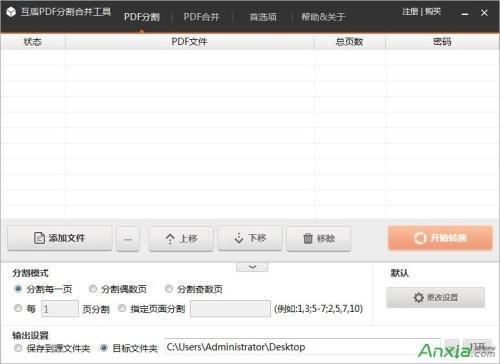The width and height of the screenshot is (500, 364).
Task: Open the ellipsis more options button
Action: (x=128, y=239)
